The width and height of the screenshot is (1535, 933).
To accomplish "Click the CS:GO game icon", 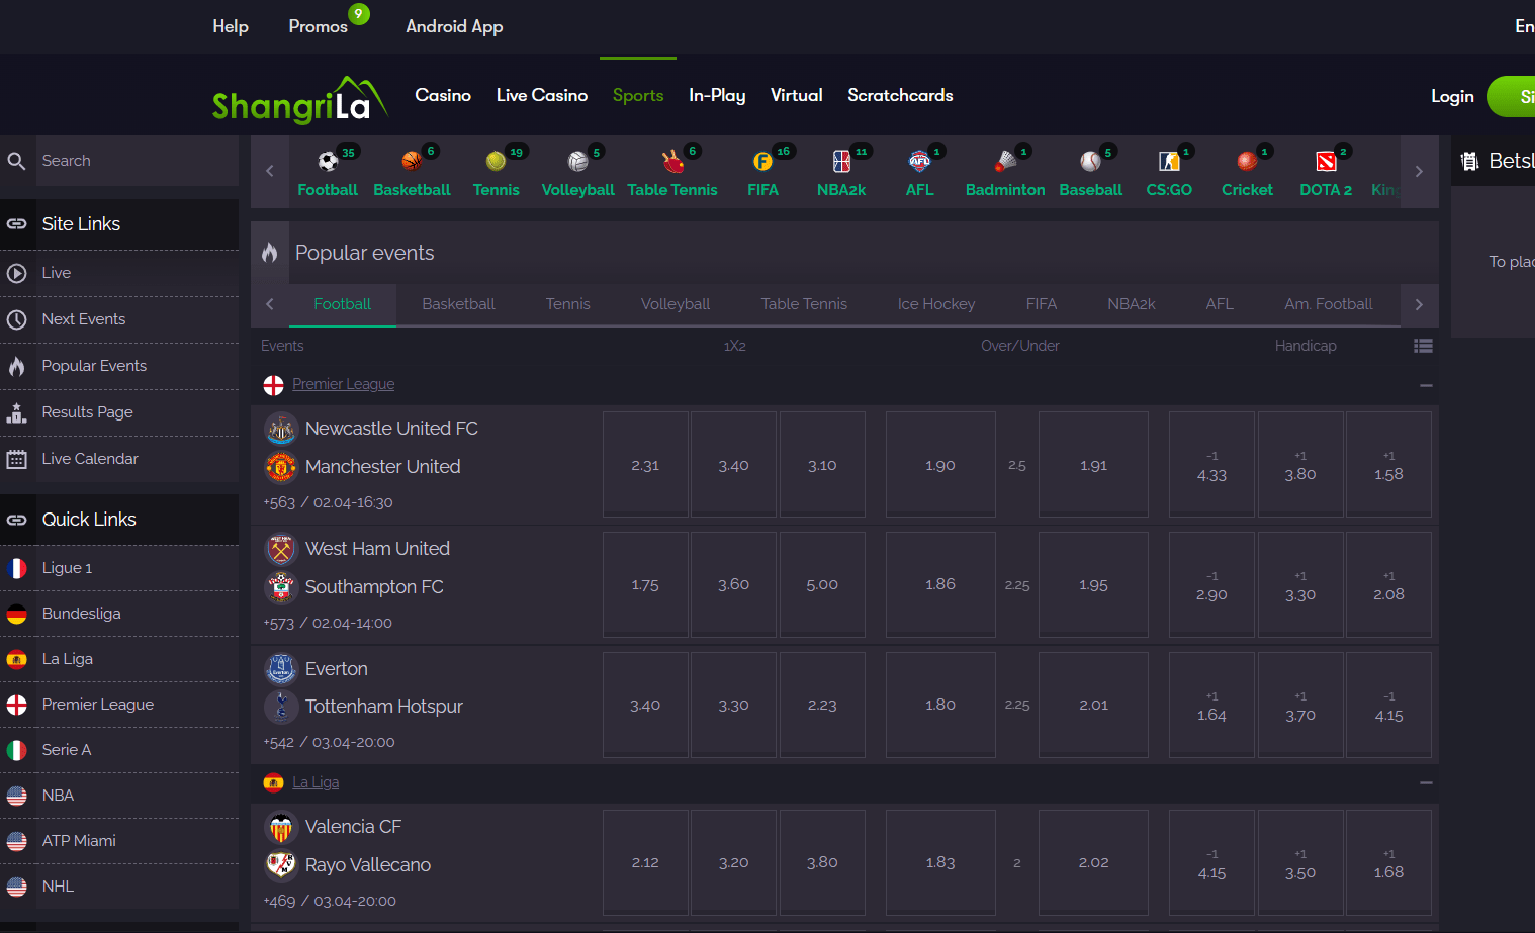I will click(x=1168, y=162).
